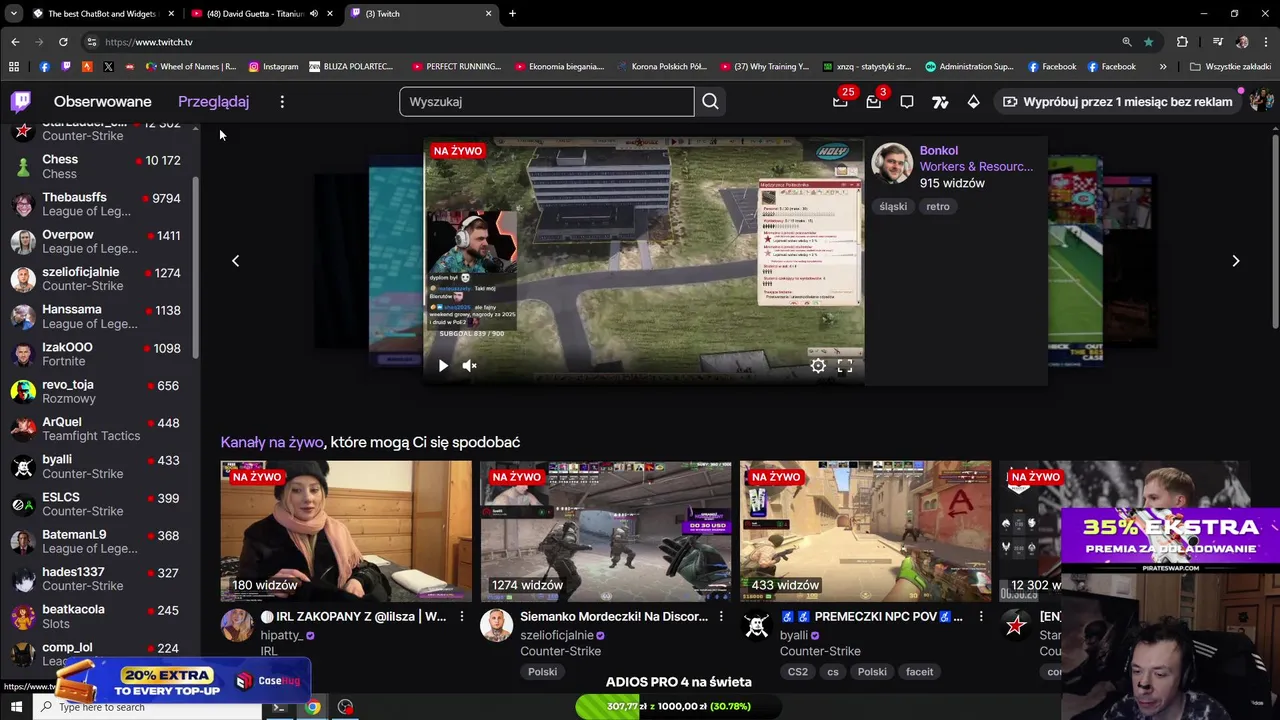Open ESLCS channel in sidebar
The height and width of the screenshot is (720, 1280).
[x=100, y=504]
